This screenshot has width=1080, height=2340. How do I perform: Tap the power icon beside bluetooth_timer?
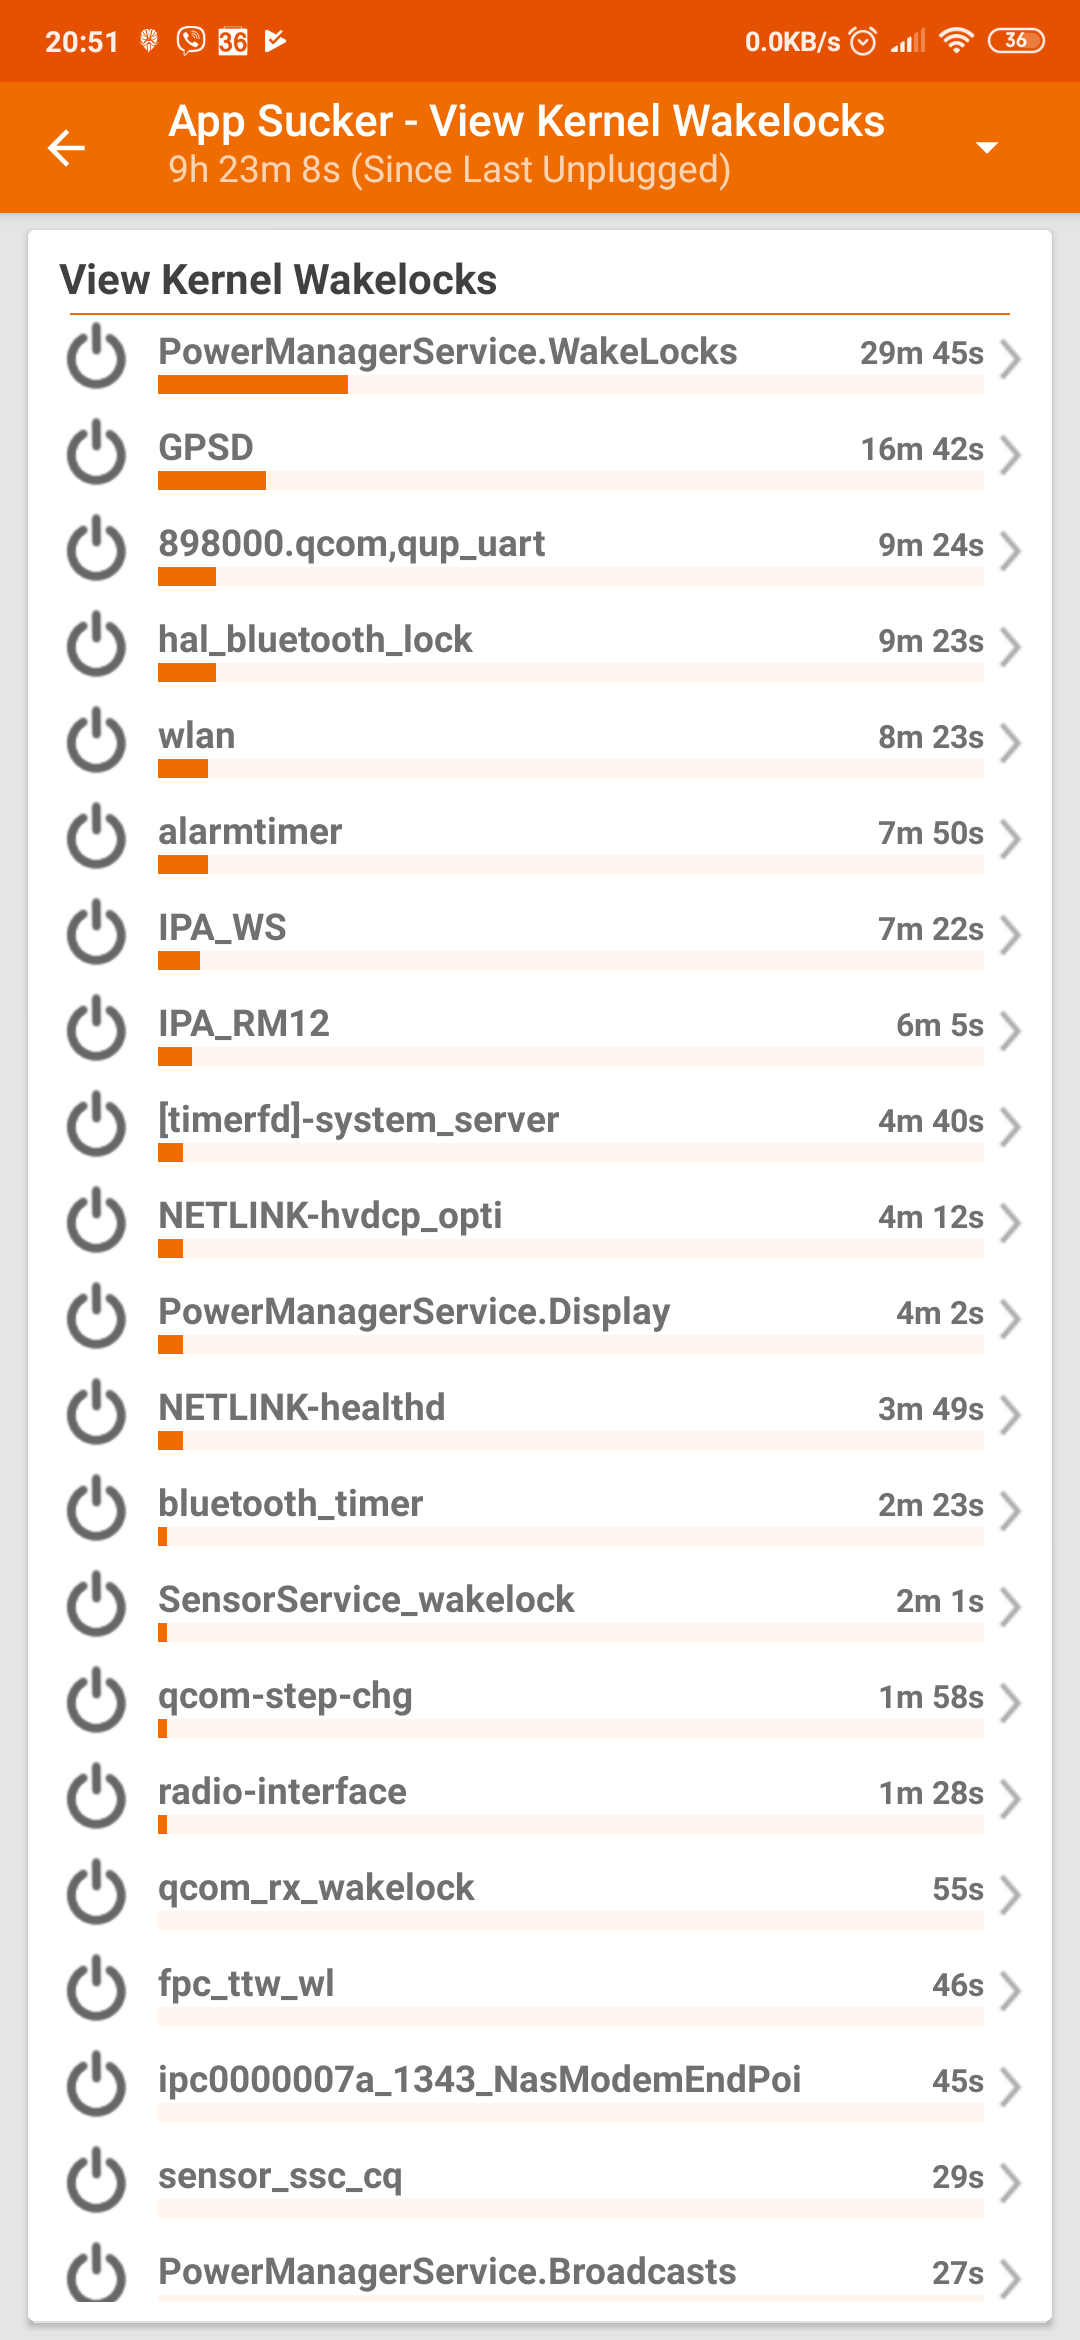96,1508
